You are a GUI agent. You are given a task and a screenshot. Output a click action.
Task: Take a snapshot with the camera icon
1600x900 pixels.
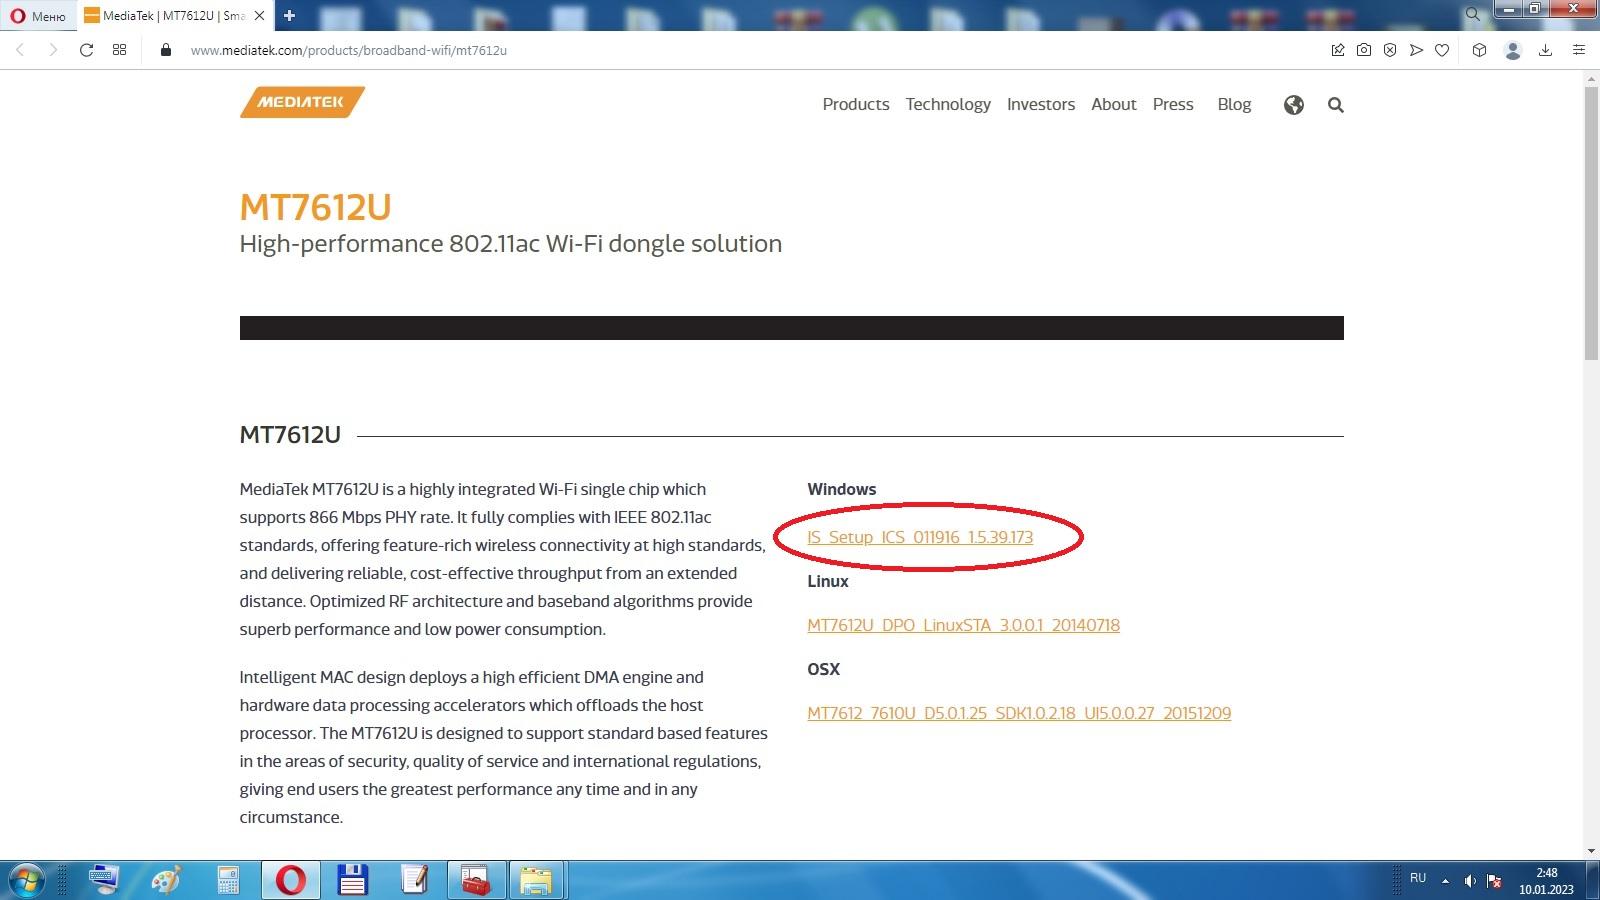(1364, 50)
